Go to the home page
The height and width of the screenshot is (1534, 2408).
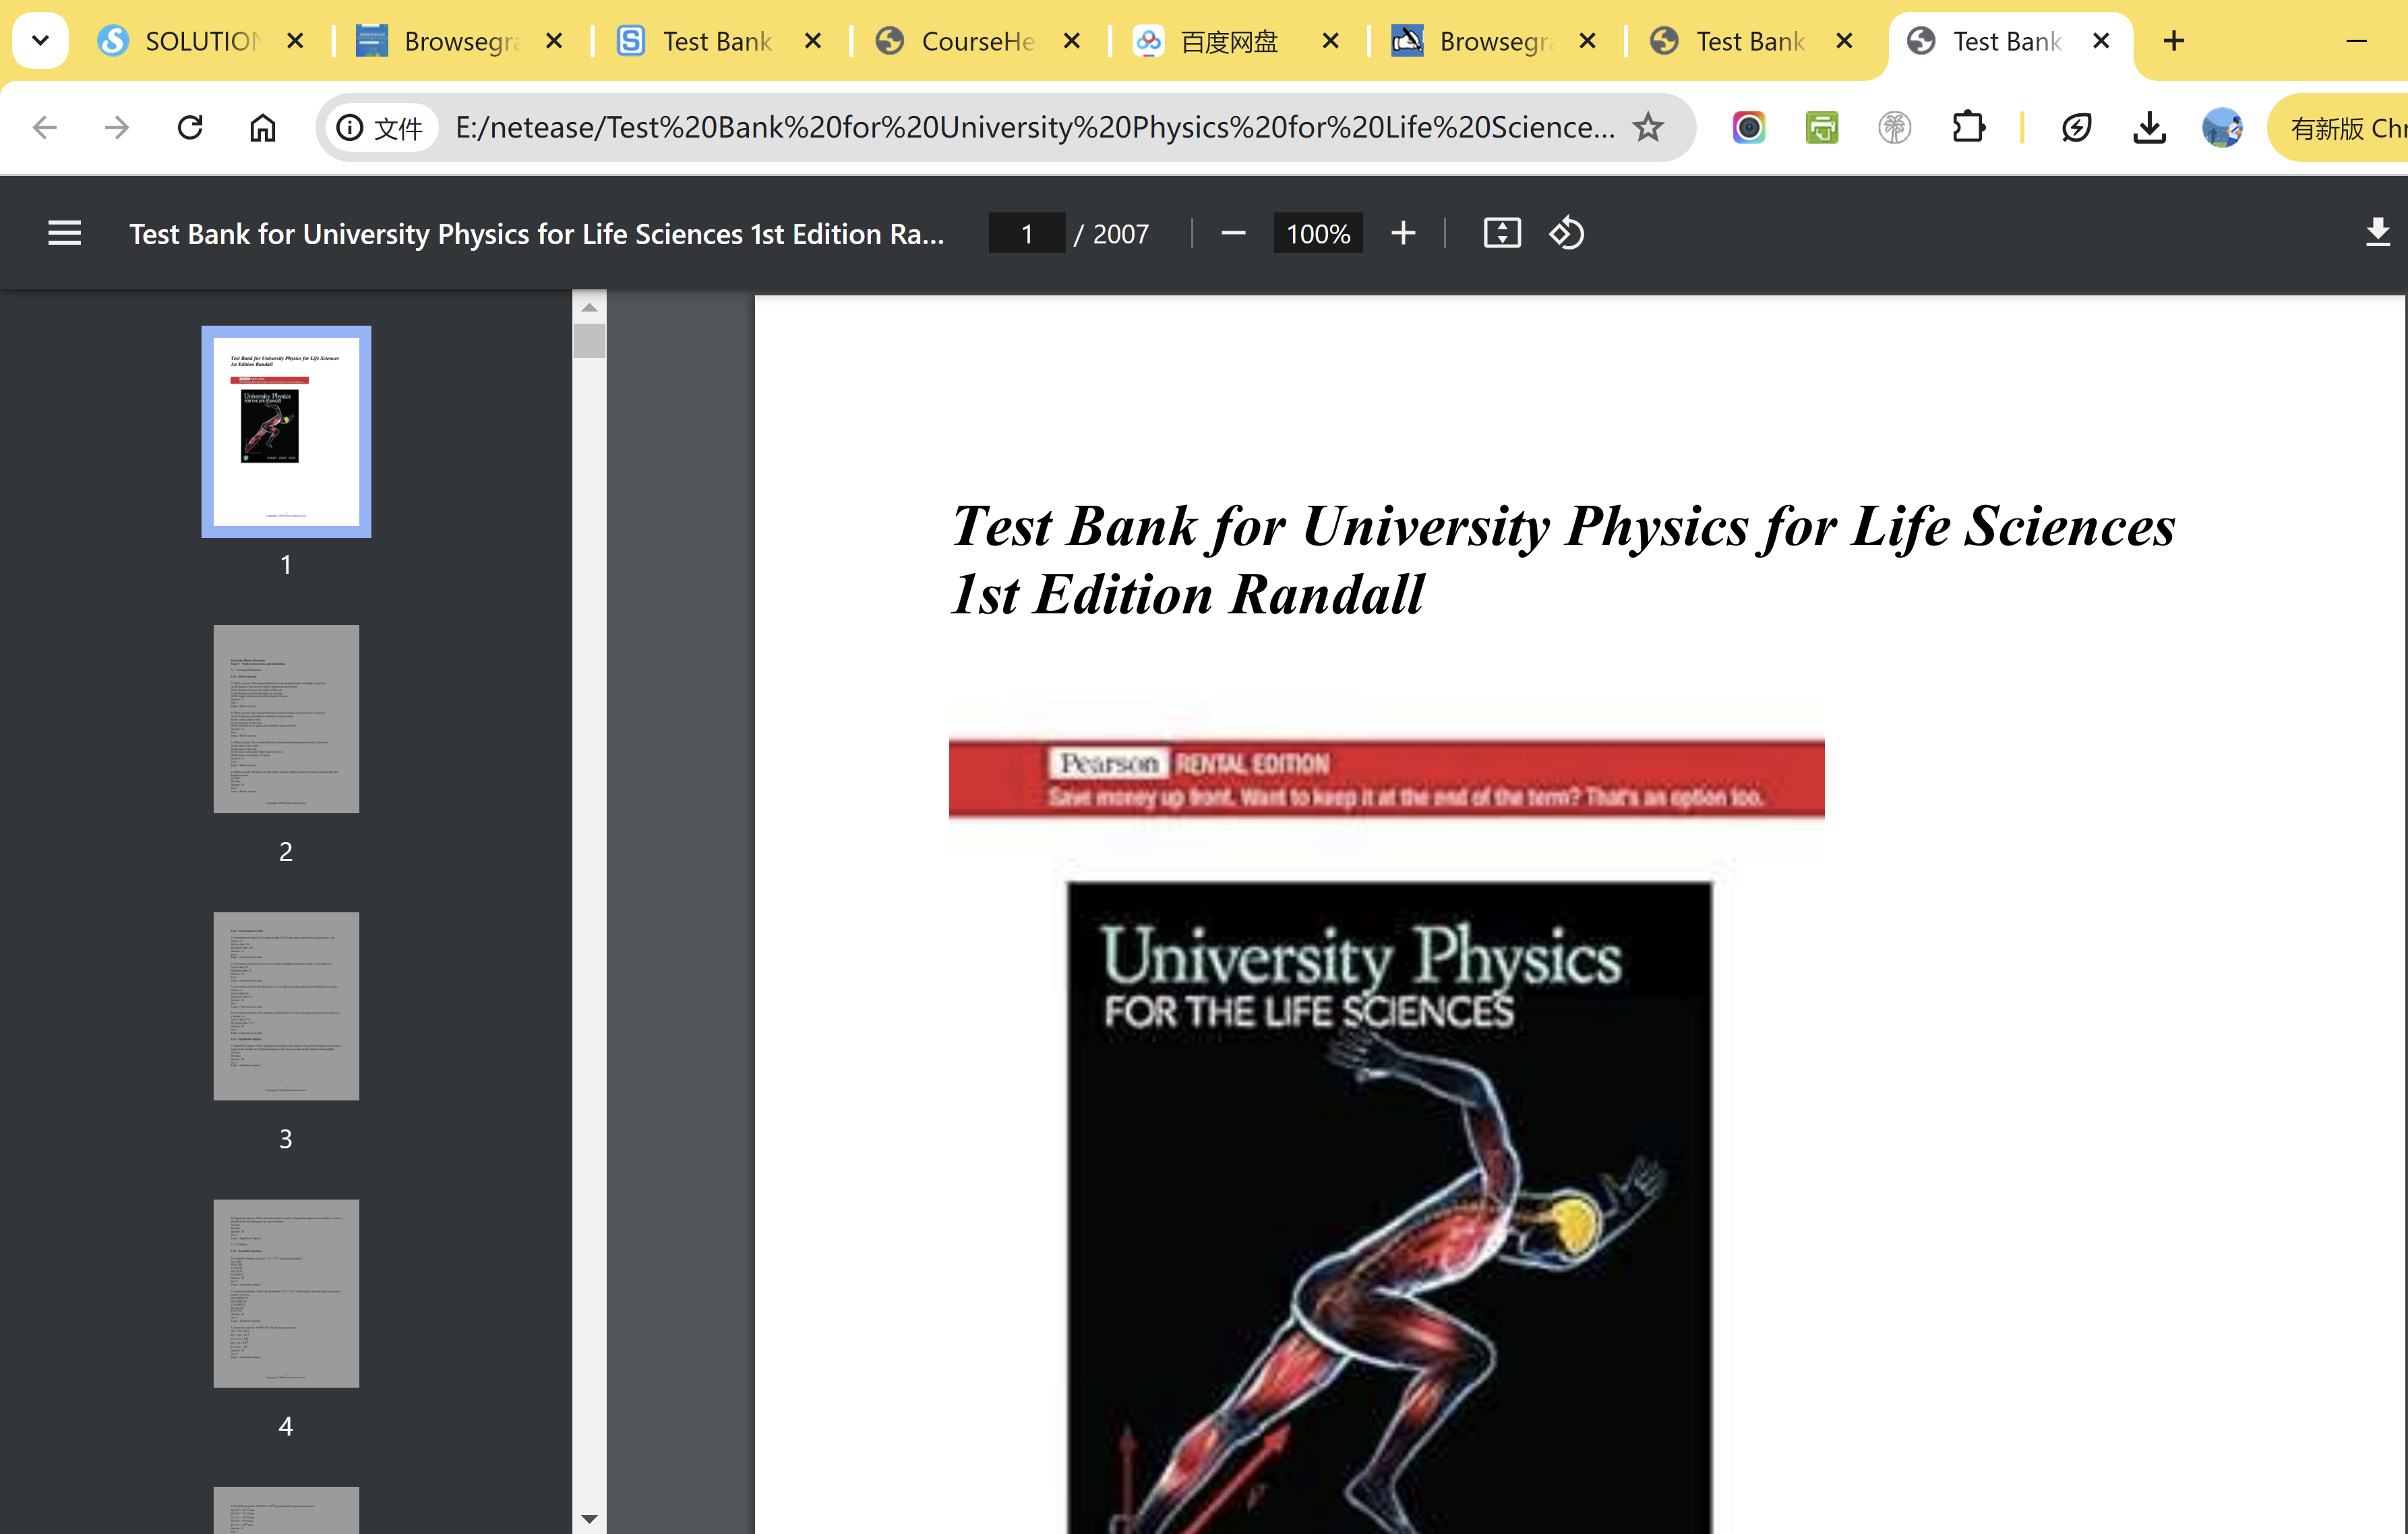coord(263,128)
